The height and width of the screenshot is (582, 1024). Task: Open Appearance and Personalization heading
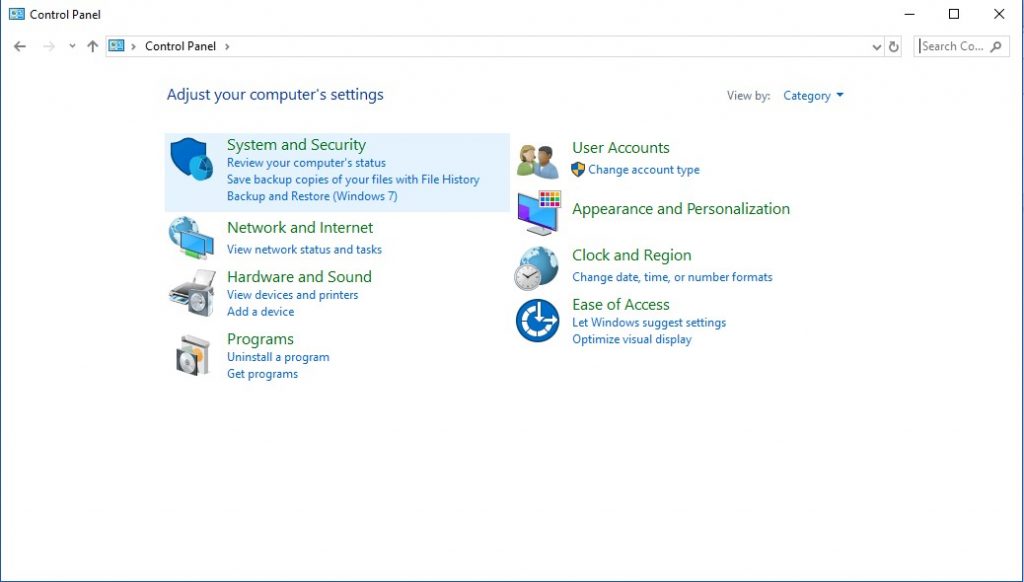click(681, 209)
